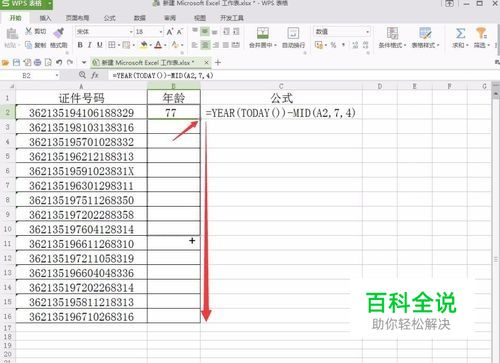The height and width of the screenshot is (363, 500).
Task: Open fill color dropdown arrow
Action: coord(150,45)
